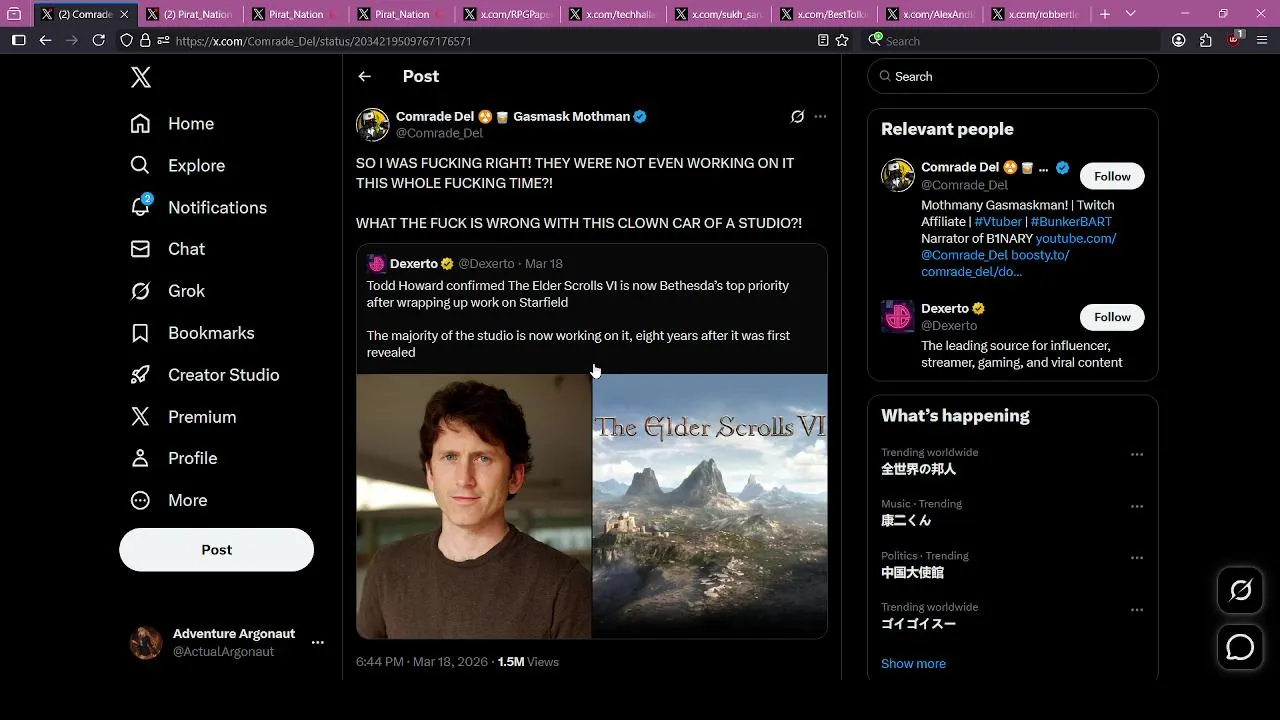The width and height of the screenshot is (1280, 720).
Task: Open a new browser tab
Action: [x=1105, y=14]
